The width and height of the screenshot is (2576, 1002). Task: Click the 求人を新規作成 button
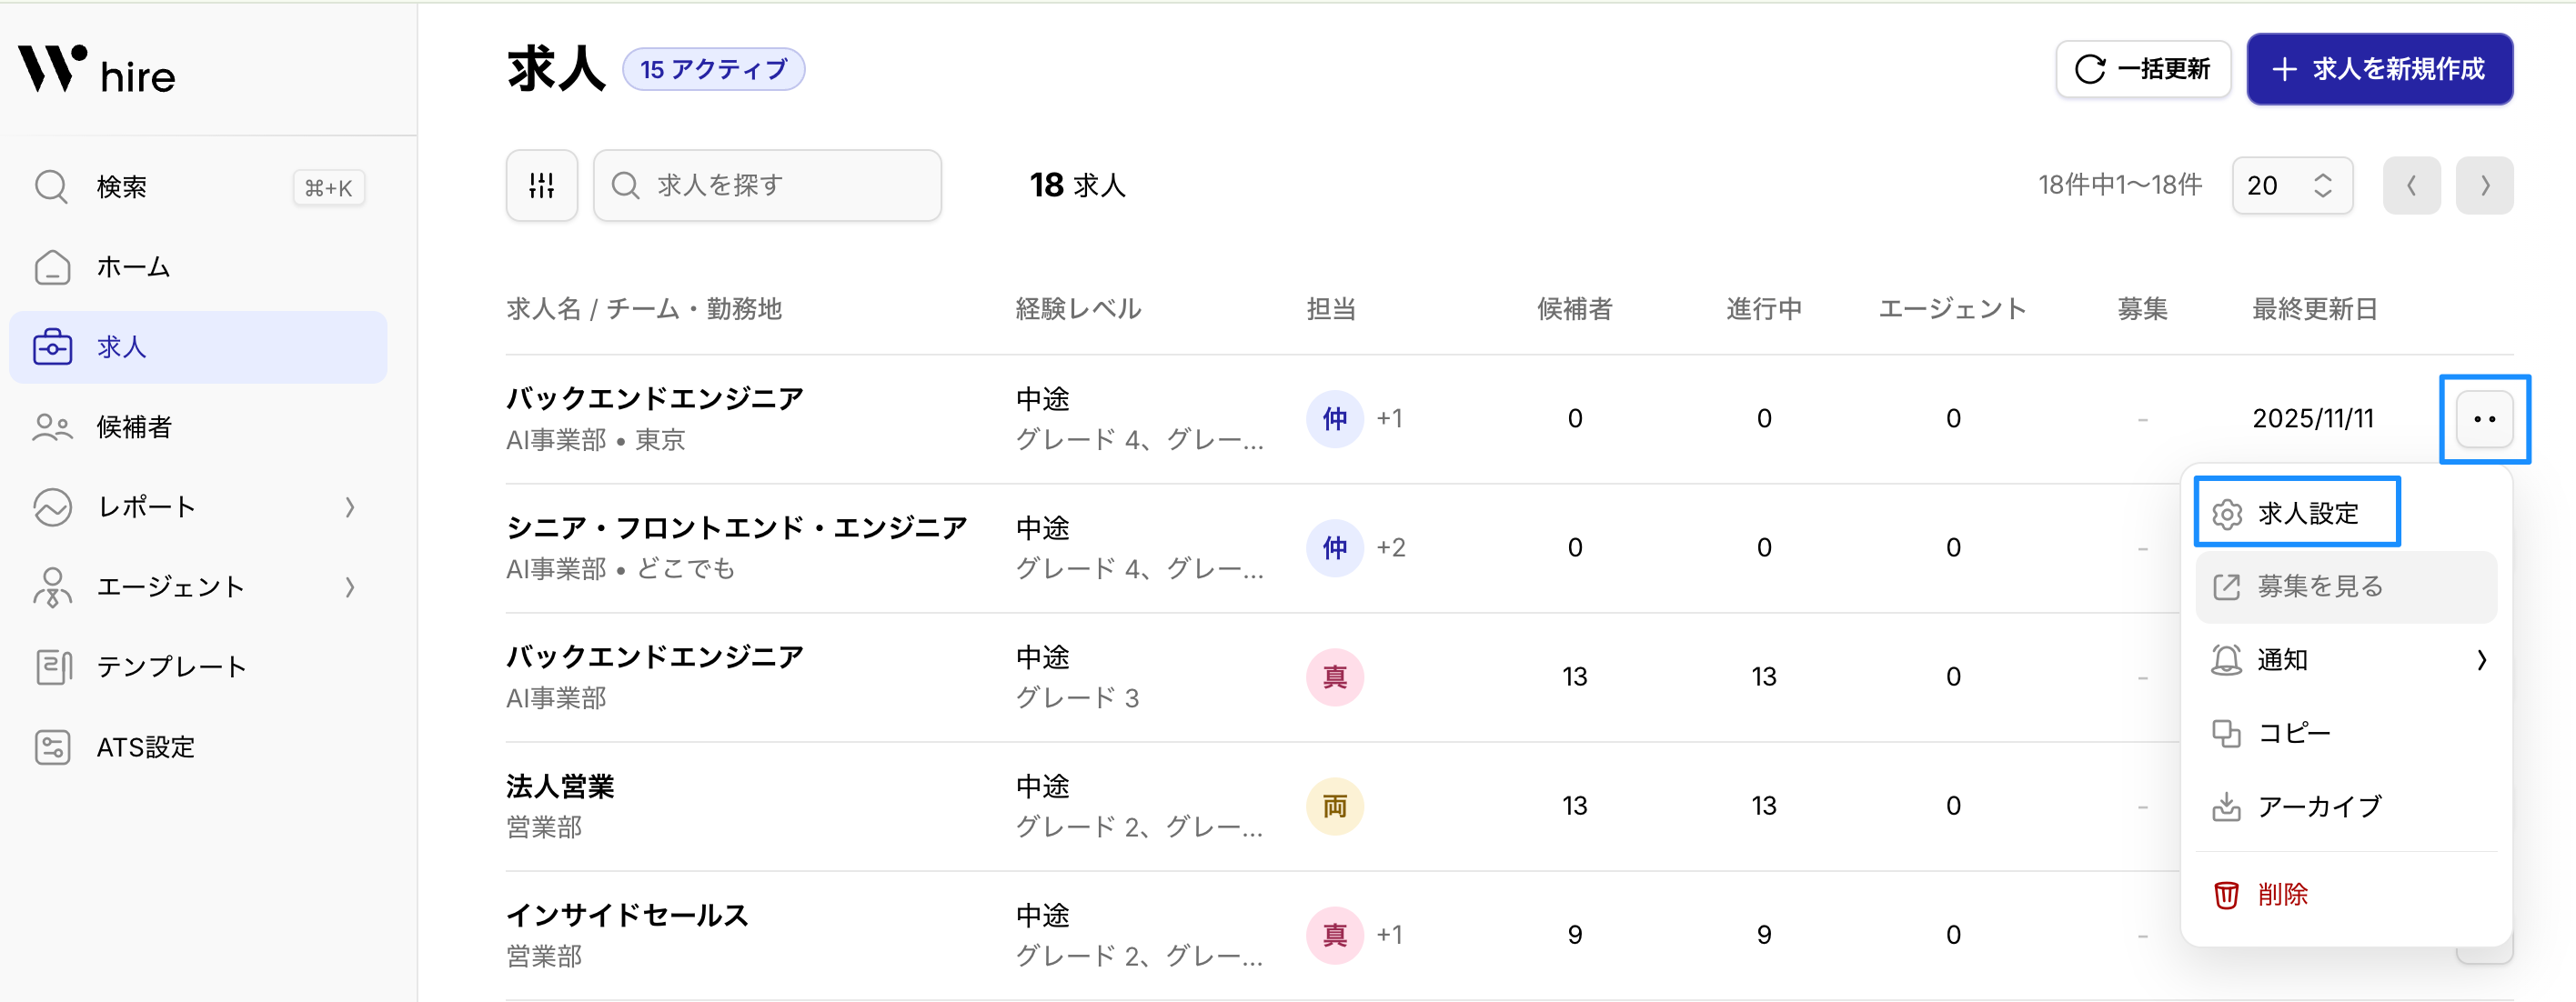(2379, 69)
